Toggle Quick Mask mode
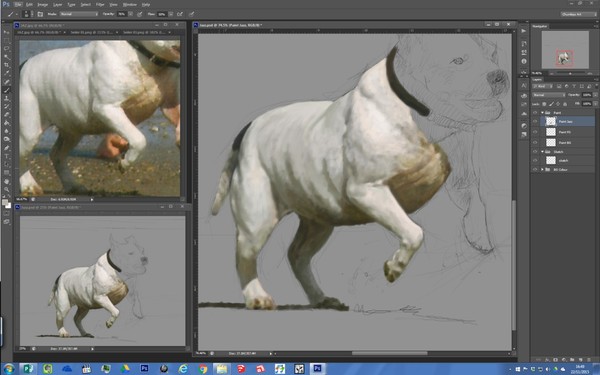Screen dimensions: 600x375 tap(7, 213)
